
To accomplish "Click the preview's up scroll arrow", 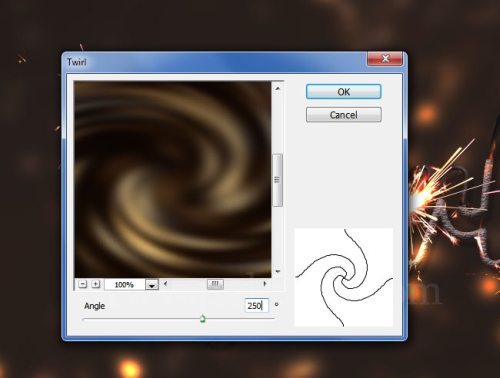I will pos(277,88).
